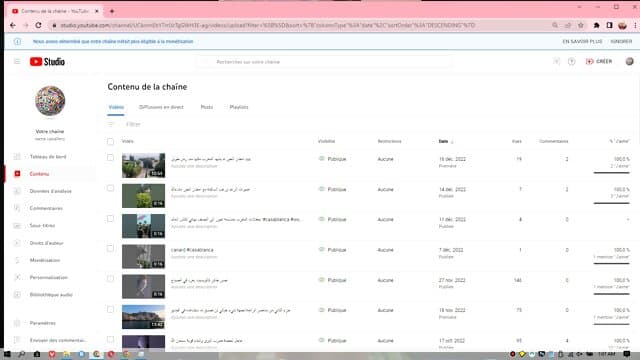Open the canard #casablanca video title
The image size is (640, 360).
tap(192, 250)
